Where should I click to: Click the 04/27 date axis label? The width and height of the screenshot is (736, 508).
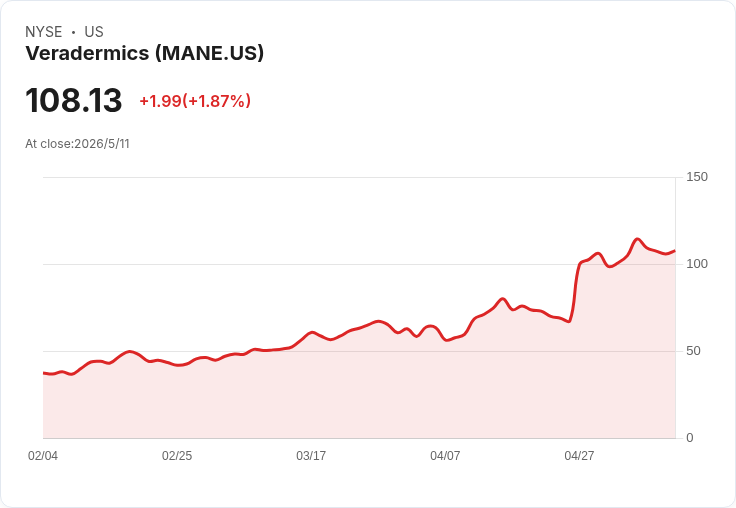[579, 456]
